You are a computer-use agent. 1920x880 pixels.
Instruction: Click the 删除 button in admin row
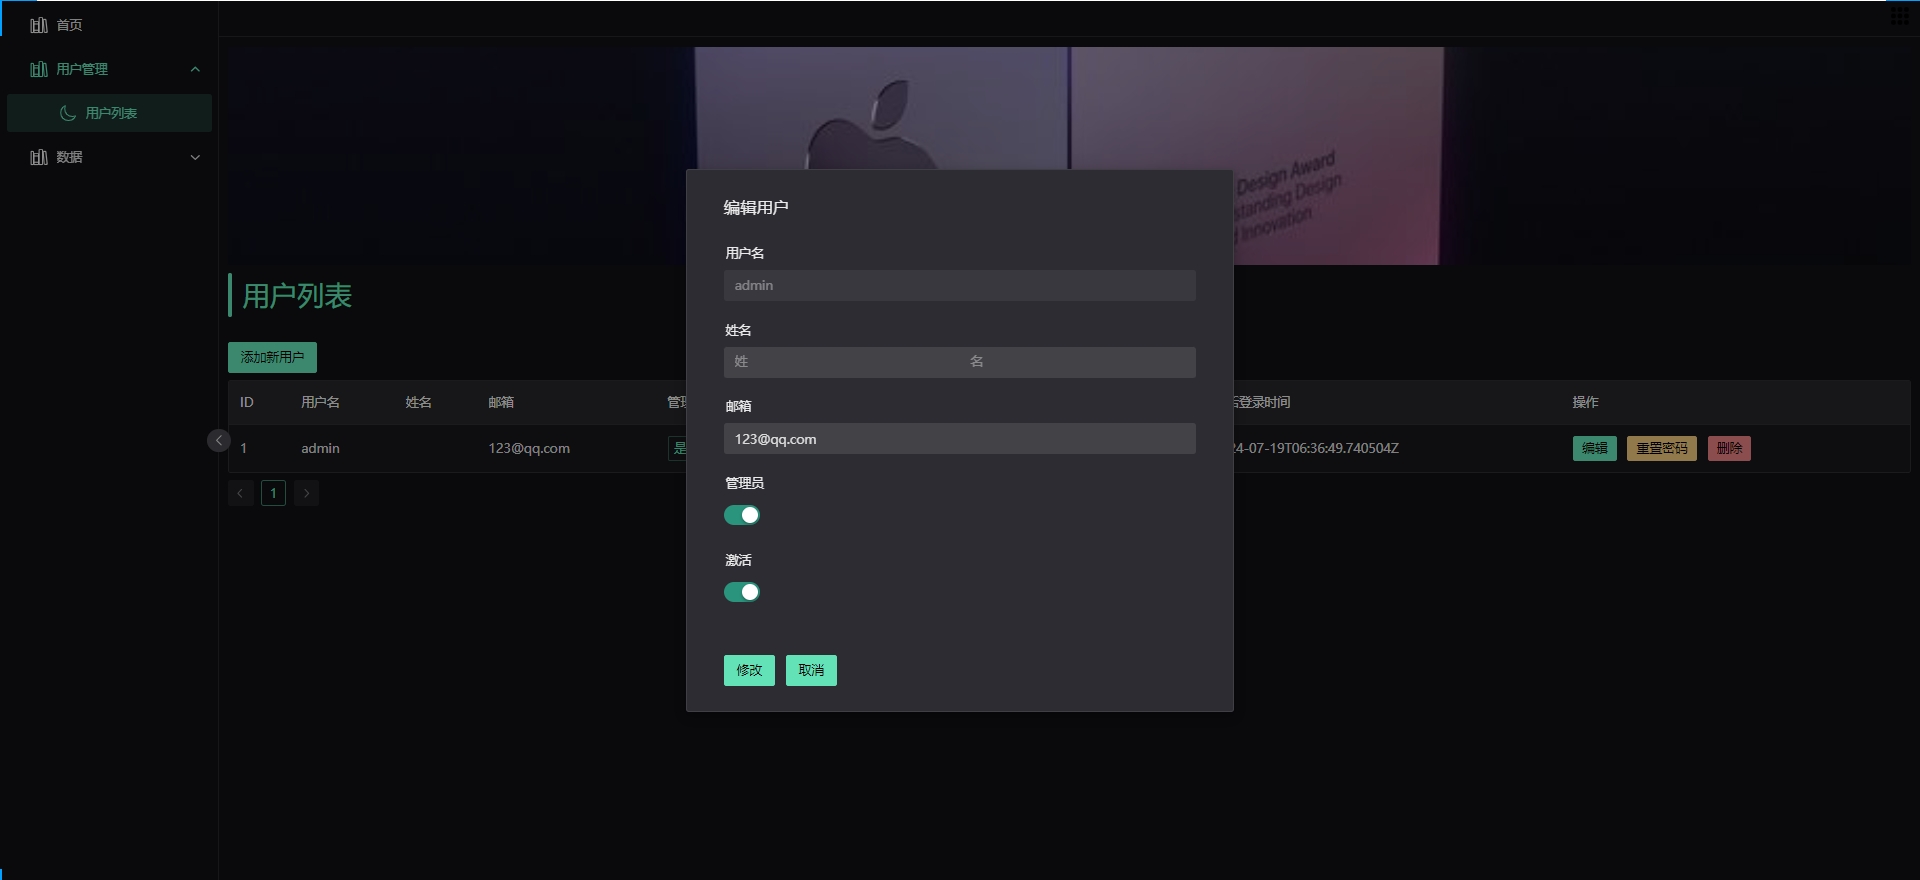point(1729,448)
